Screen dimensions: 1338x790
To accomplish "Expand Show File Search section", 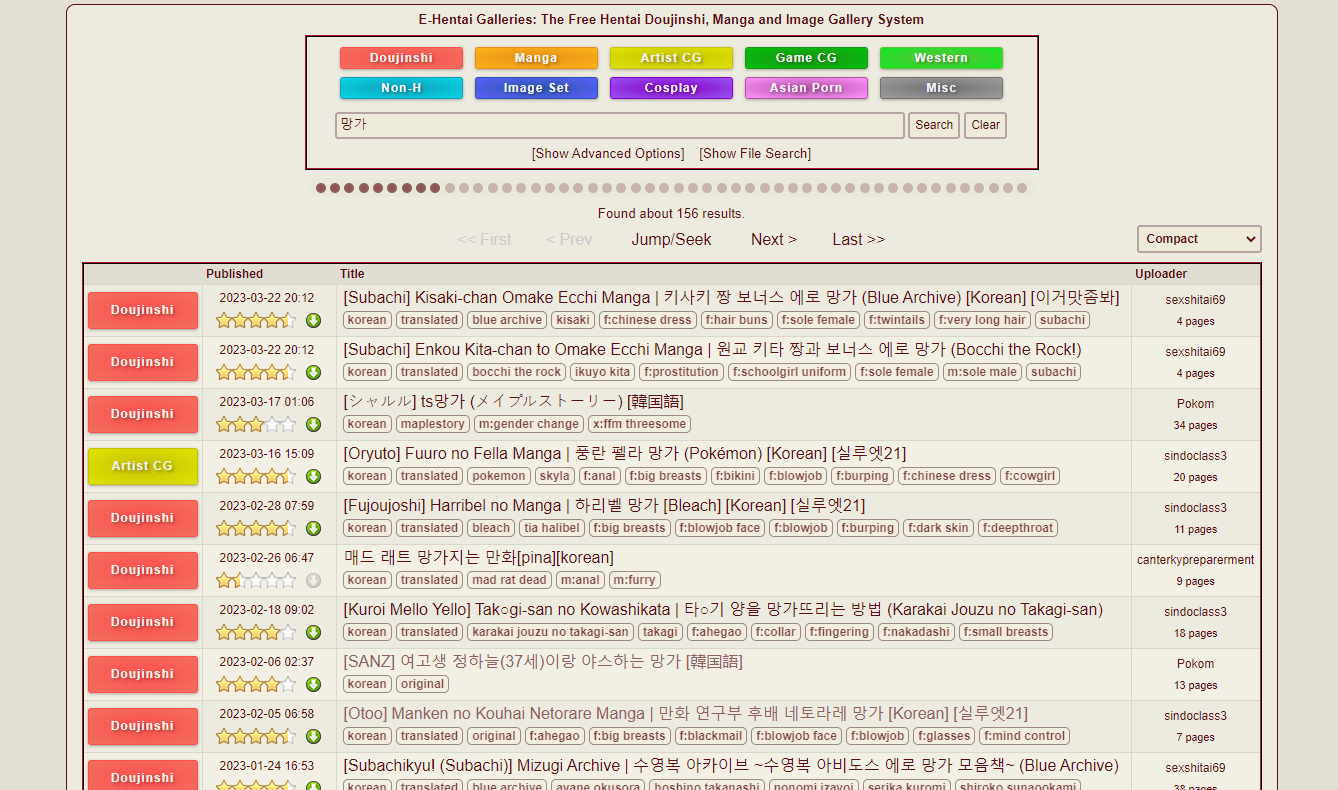I will click(755, 153).
